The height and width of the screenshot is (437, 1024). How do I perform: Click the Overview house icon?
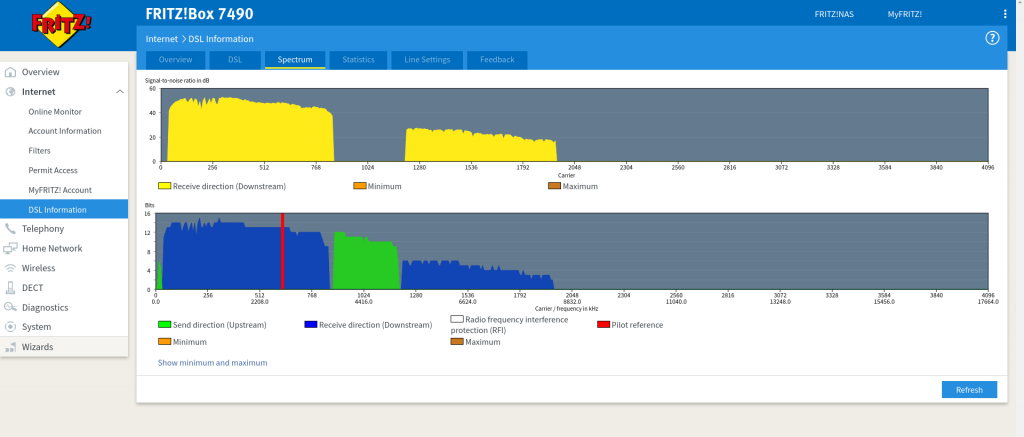coord(10,72)
